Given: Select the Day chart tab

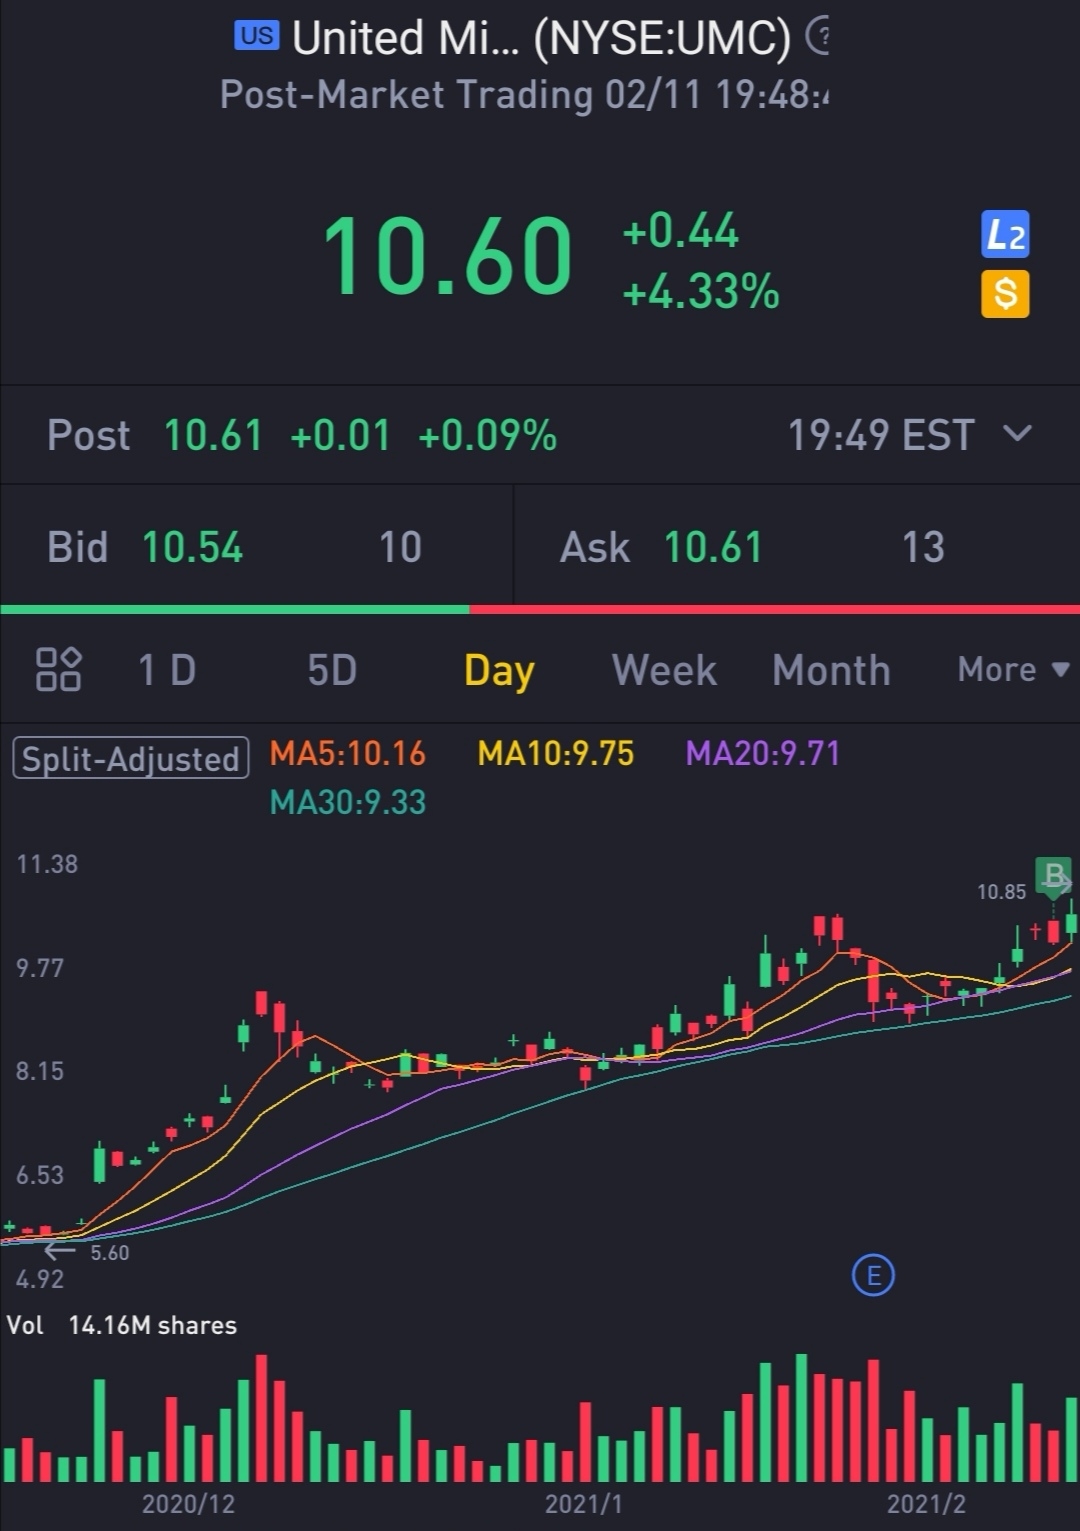Looking at the screenshot, I should (x=499, y=671).
